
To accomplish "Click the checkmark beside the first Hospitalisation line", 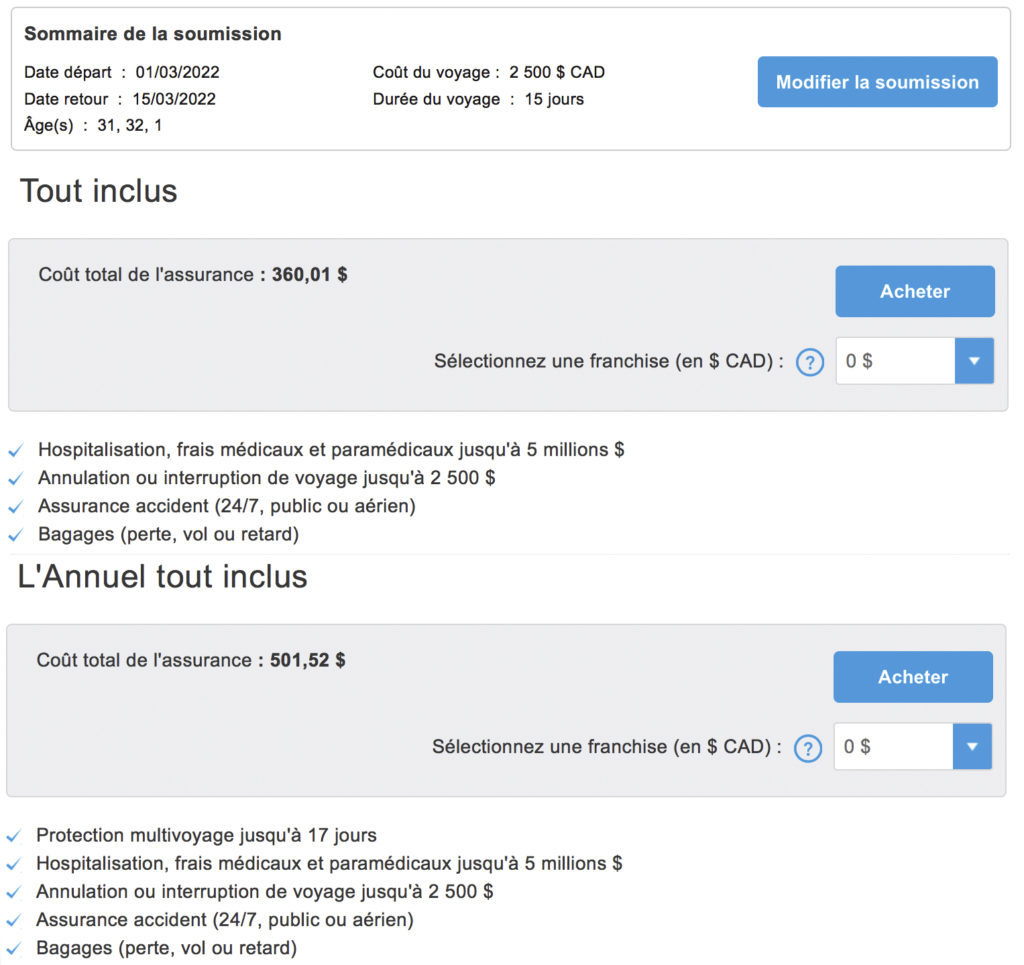I will [x=15, y=451].
